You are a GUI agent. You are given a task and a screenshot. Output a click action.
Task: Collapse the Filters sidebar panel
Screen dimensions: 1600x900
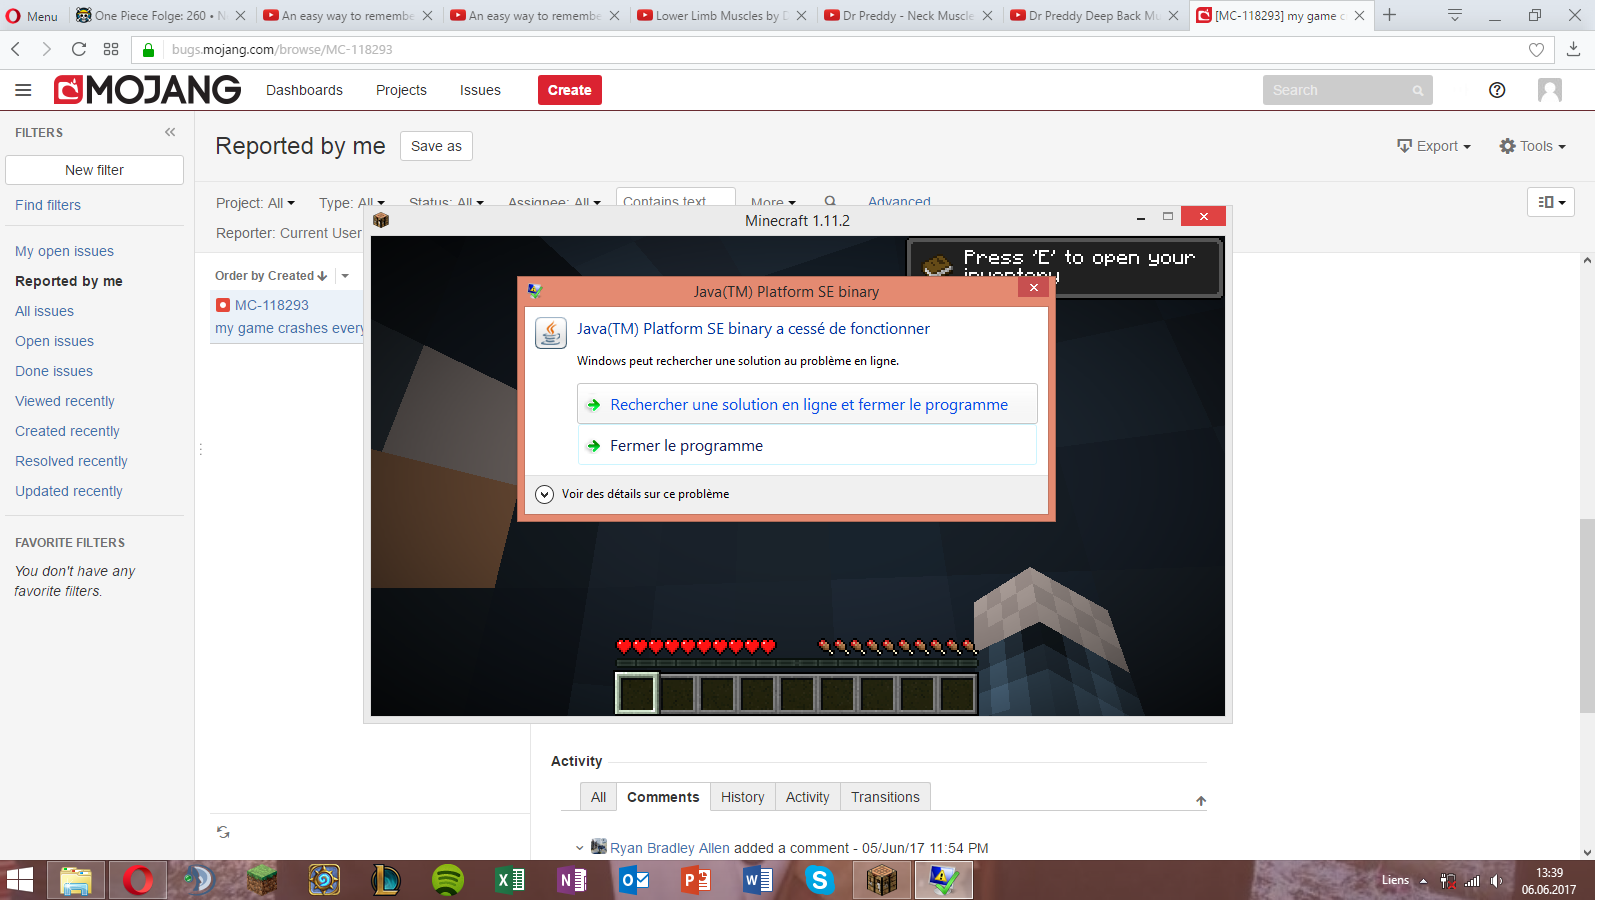pyautogui.click(x=170, y=132)
